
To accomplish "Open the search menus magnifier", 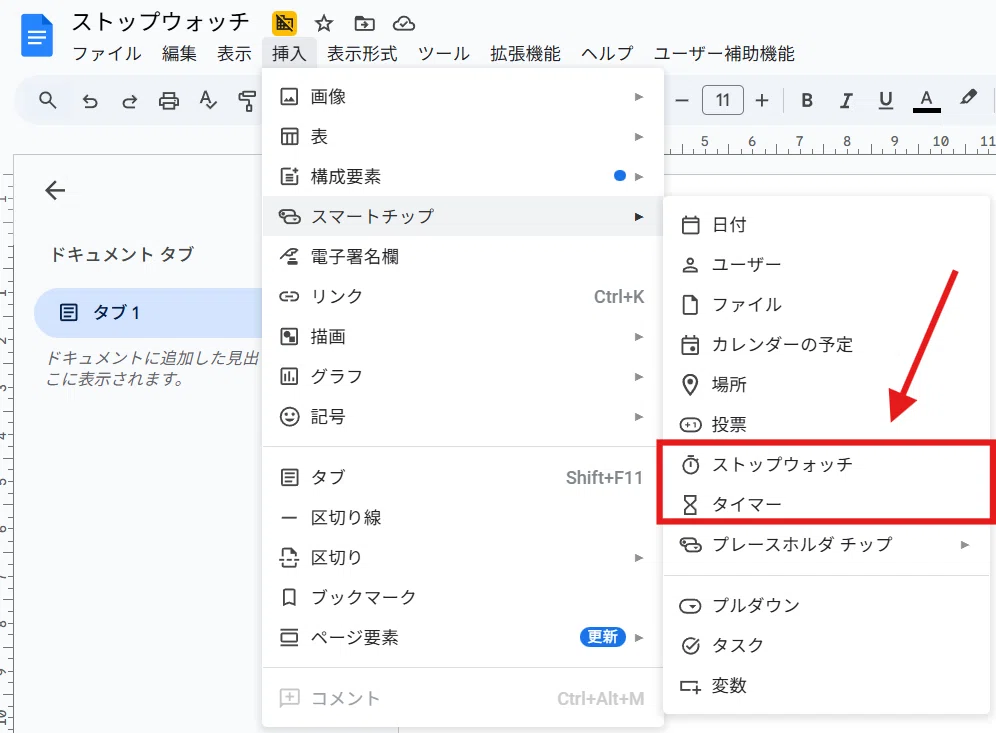I will pos(48,100).
